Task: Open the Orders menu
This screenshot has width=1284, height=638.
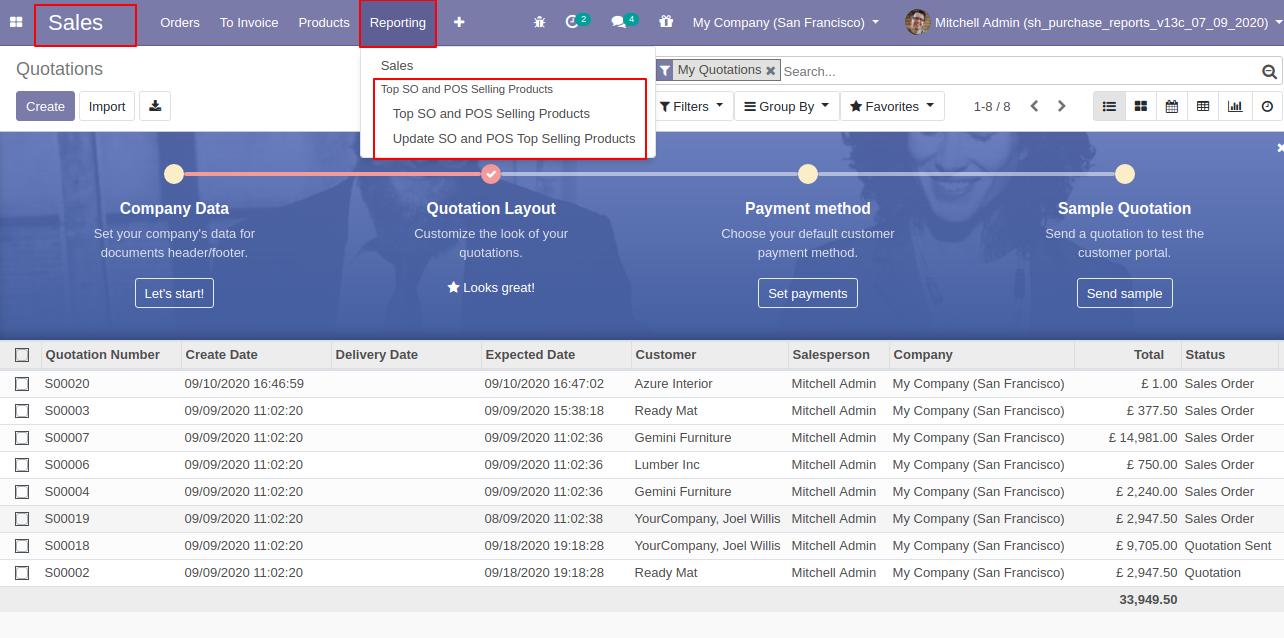Action: (x=180, y=22)
